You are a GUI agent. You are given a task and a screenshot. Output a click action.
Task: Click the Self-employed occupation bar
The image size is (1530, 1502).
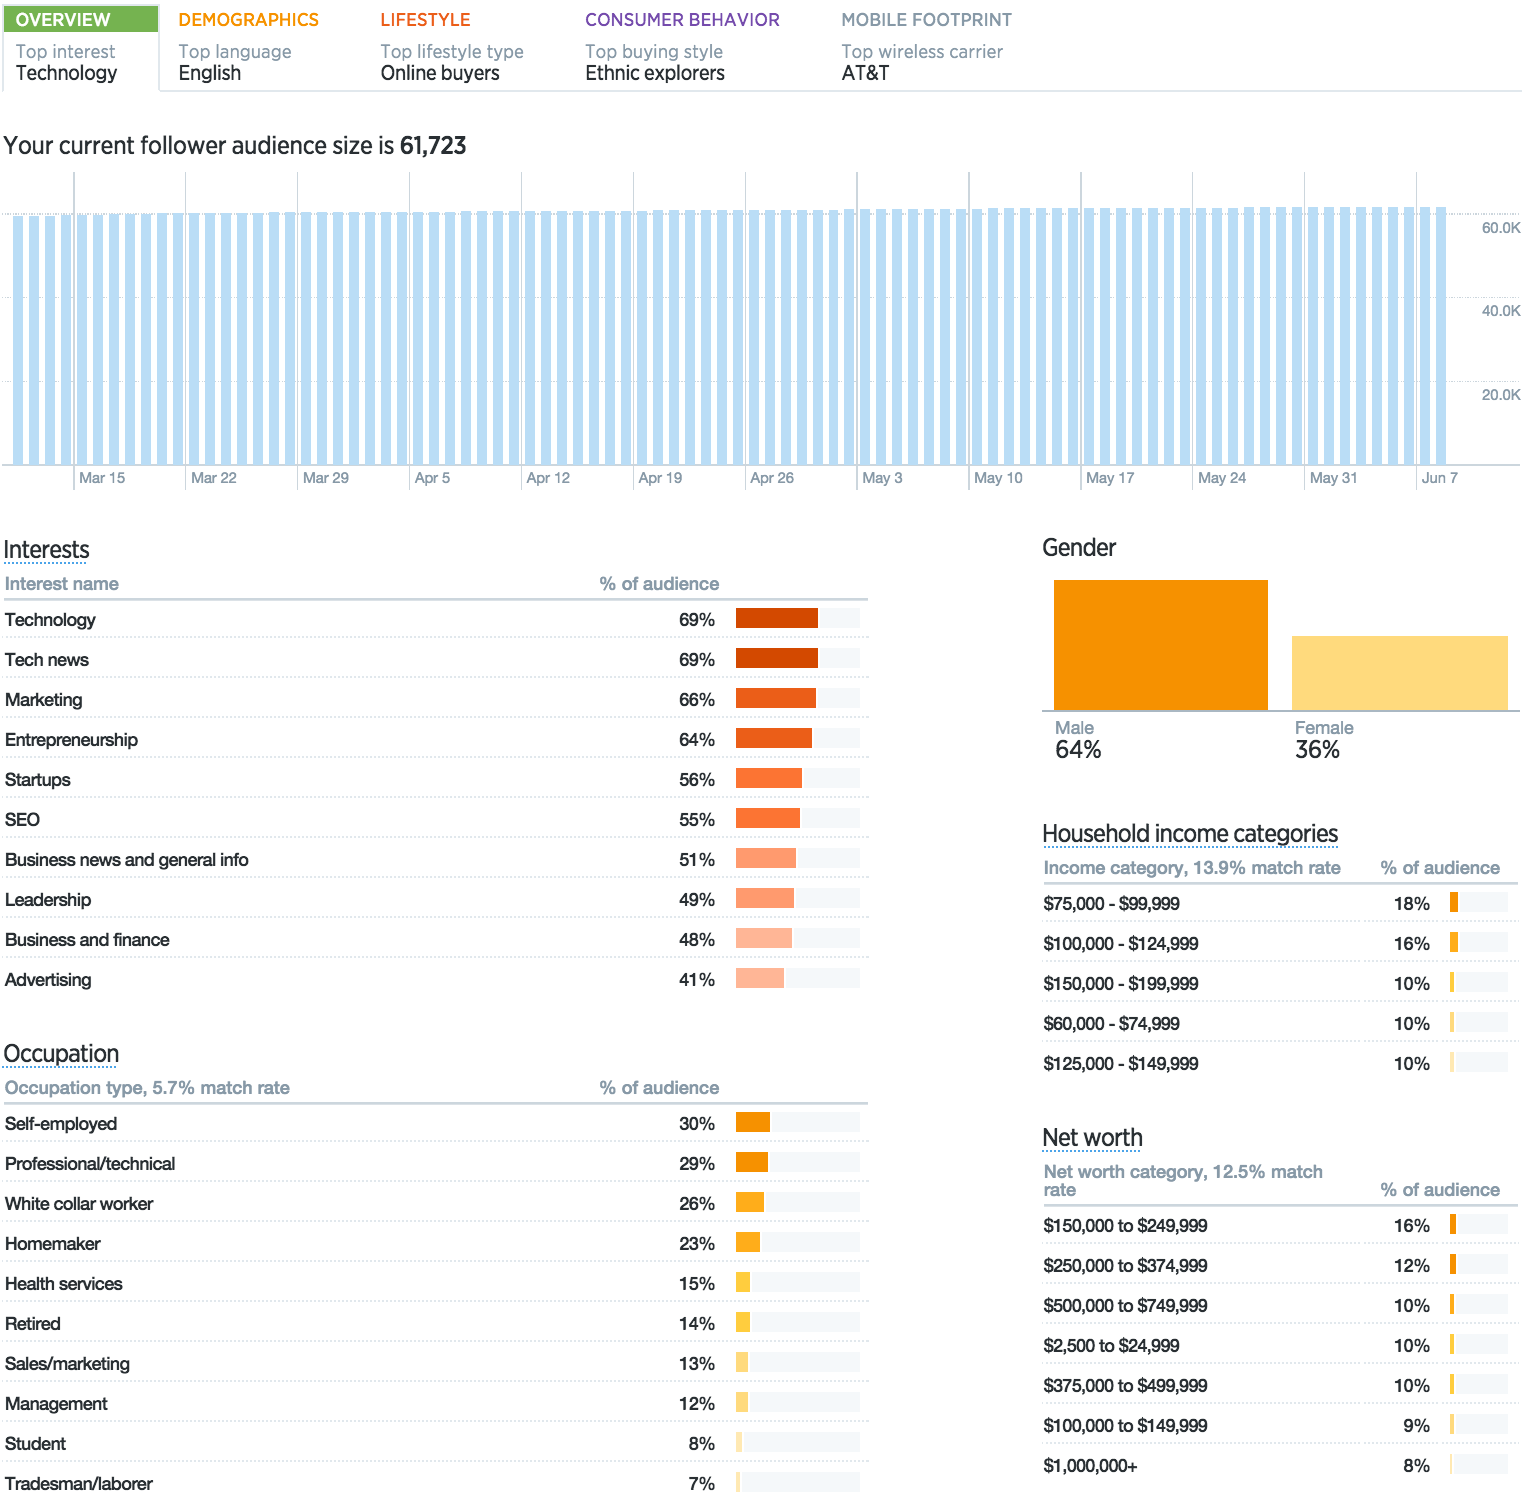point(752,1121)
